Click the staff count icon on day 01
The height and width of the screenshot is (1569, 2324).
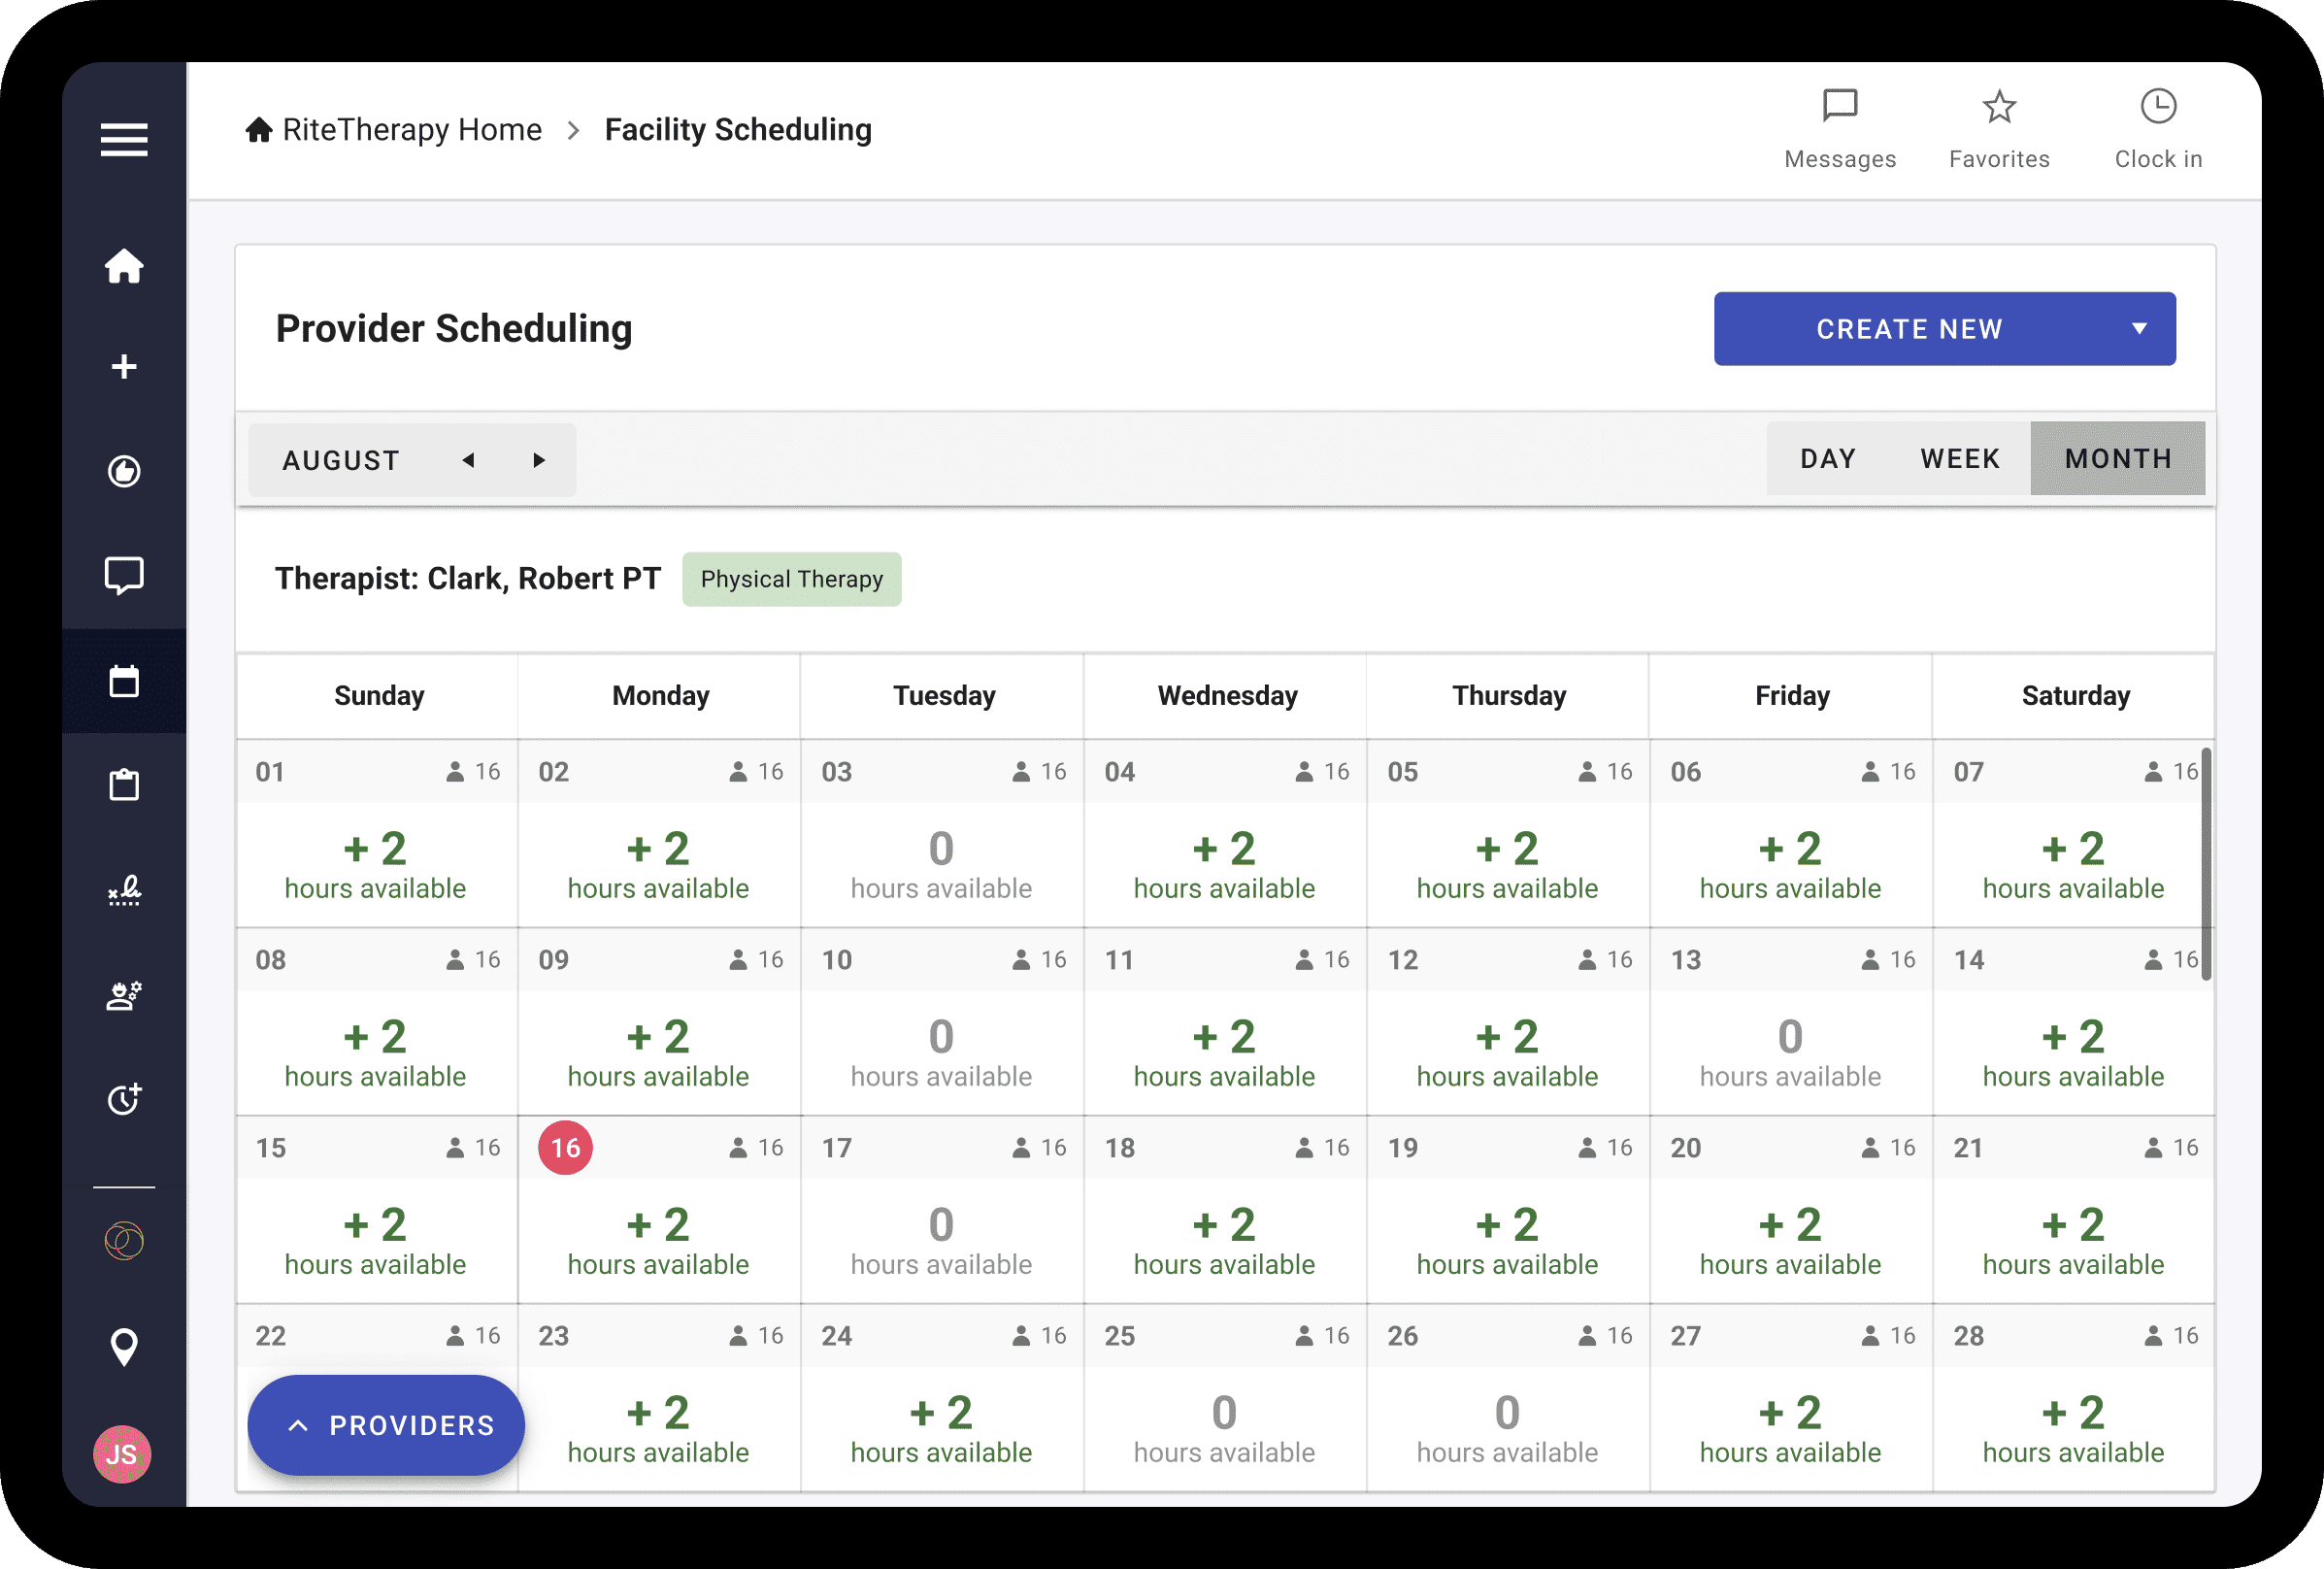455,771
